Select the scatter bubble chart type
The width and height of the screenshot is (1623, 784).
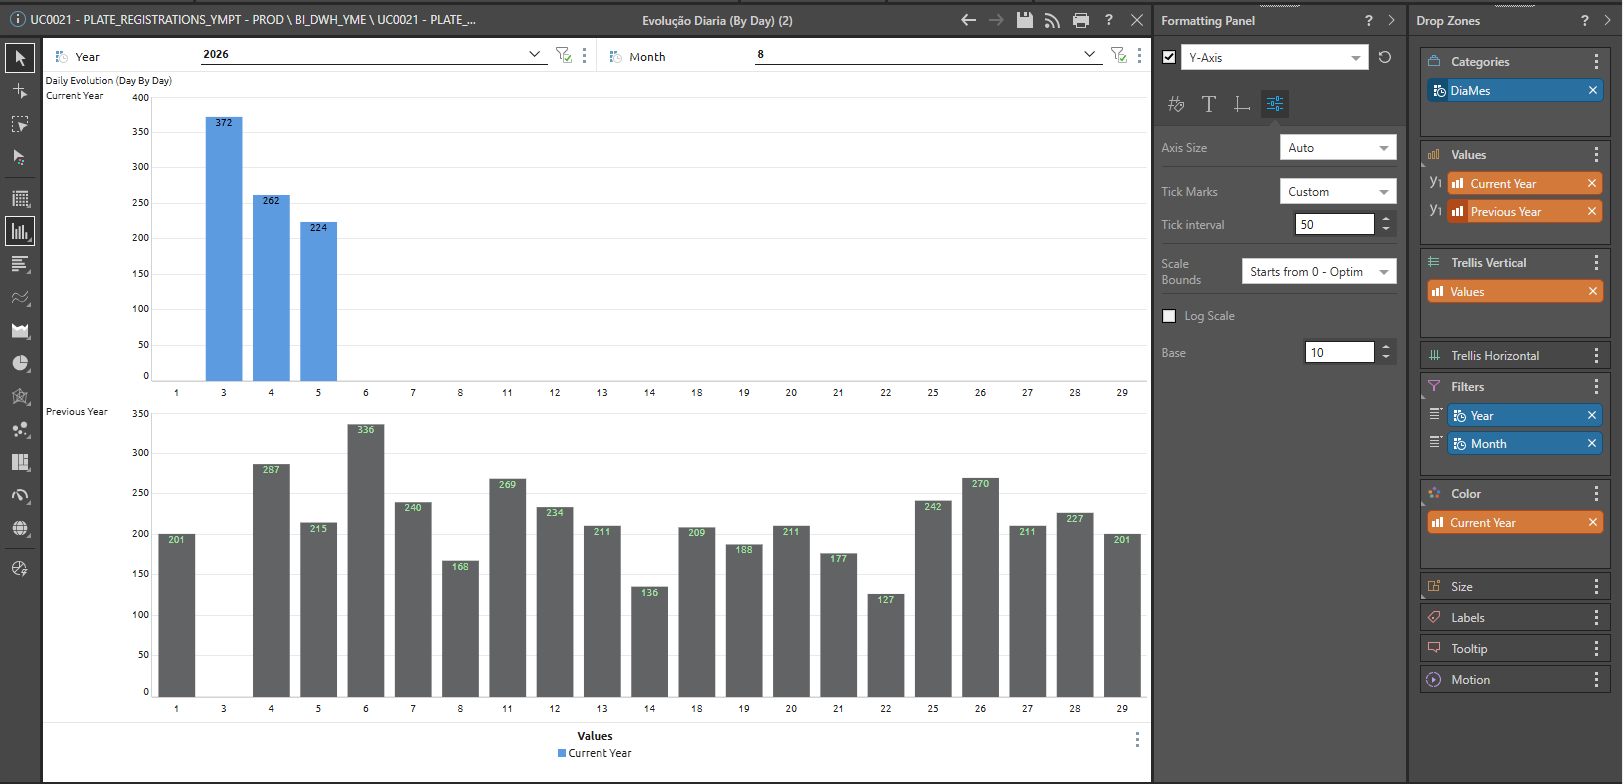20,429
